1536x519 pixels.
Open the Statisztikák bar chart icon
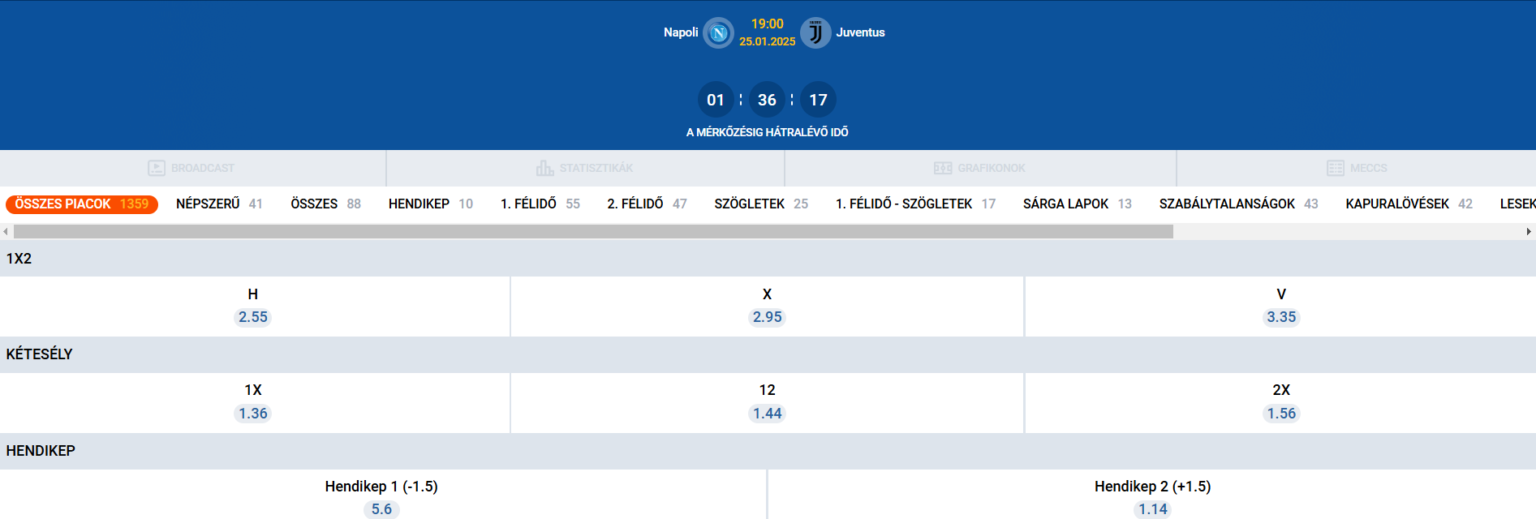[545, 168]
